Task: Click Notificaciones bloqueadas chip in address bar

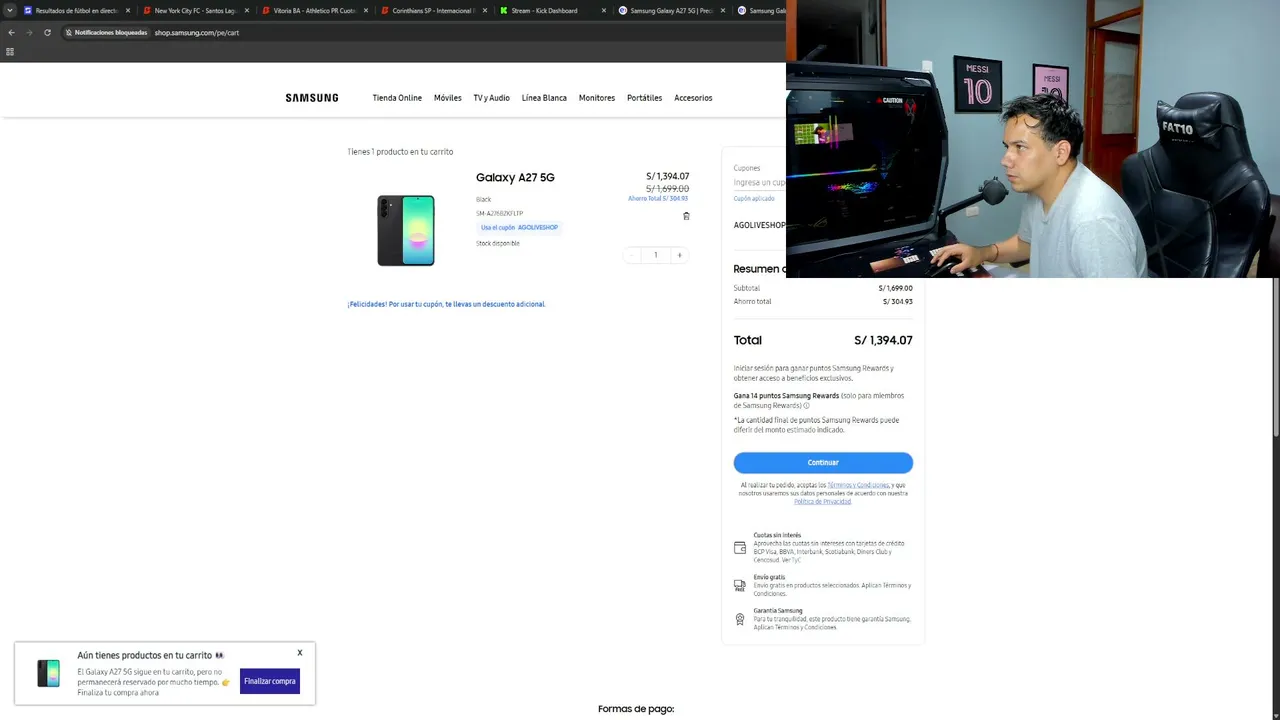Action: tap(106, 33)
